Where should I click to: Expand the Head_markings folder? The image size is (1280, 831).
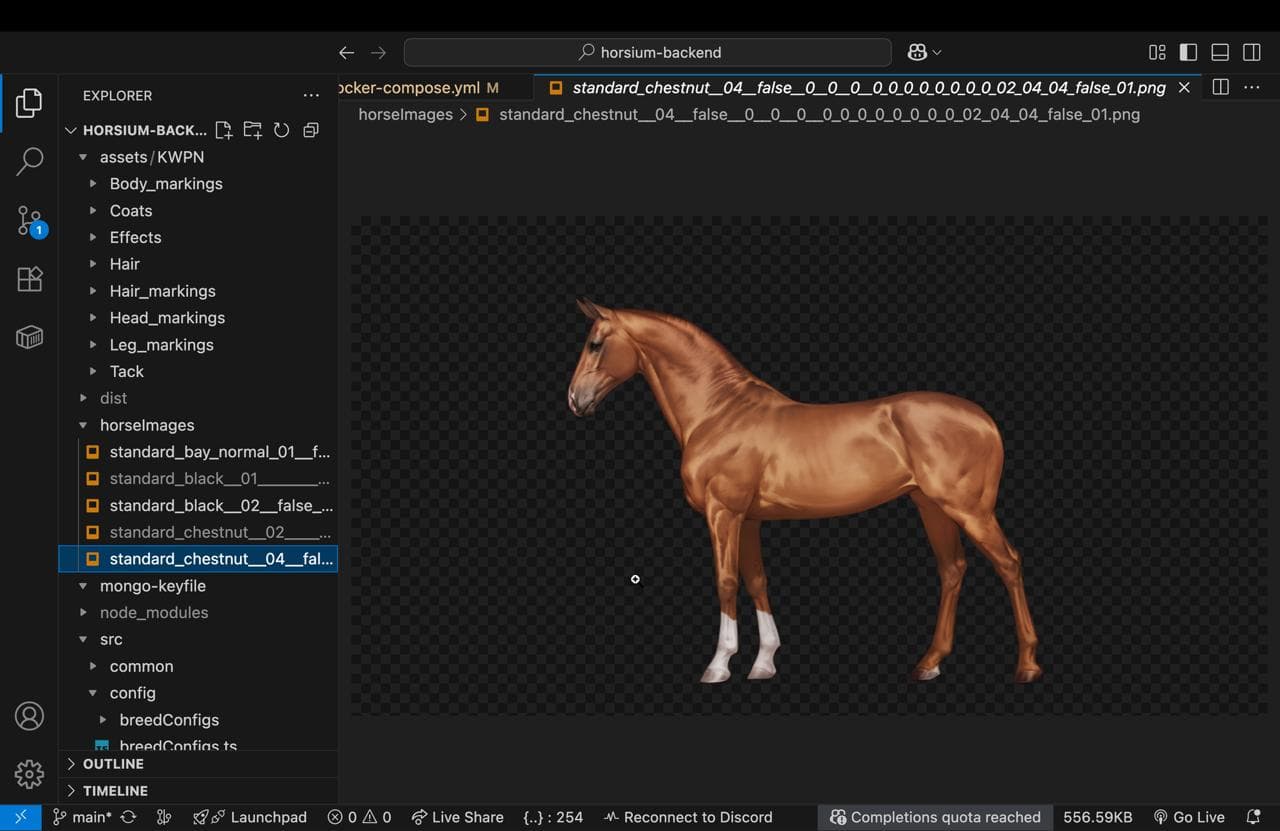167,318
